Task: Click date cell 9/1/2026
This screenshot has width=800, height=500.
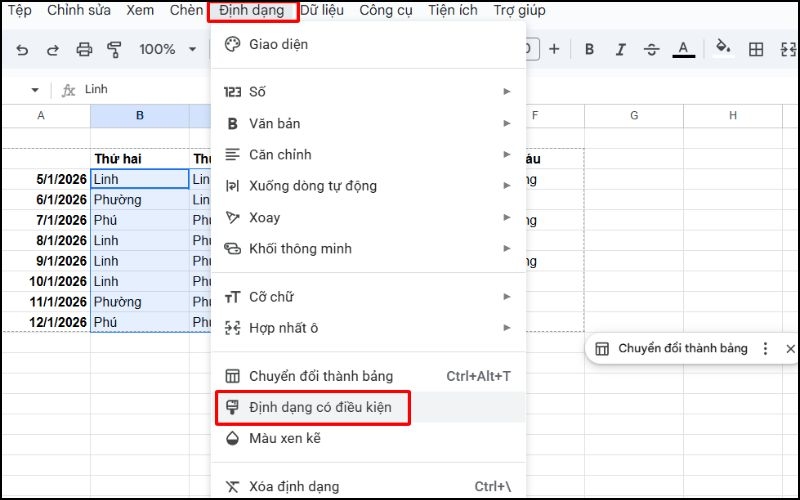Action: (46, 261)
